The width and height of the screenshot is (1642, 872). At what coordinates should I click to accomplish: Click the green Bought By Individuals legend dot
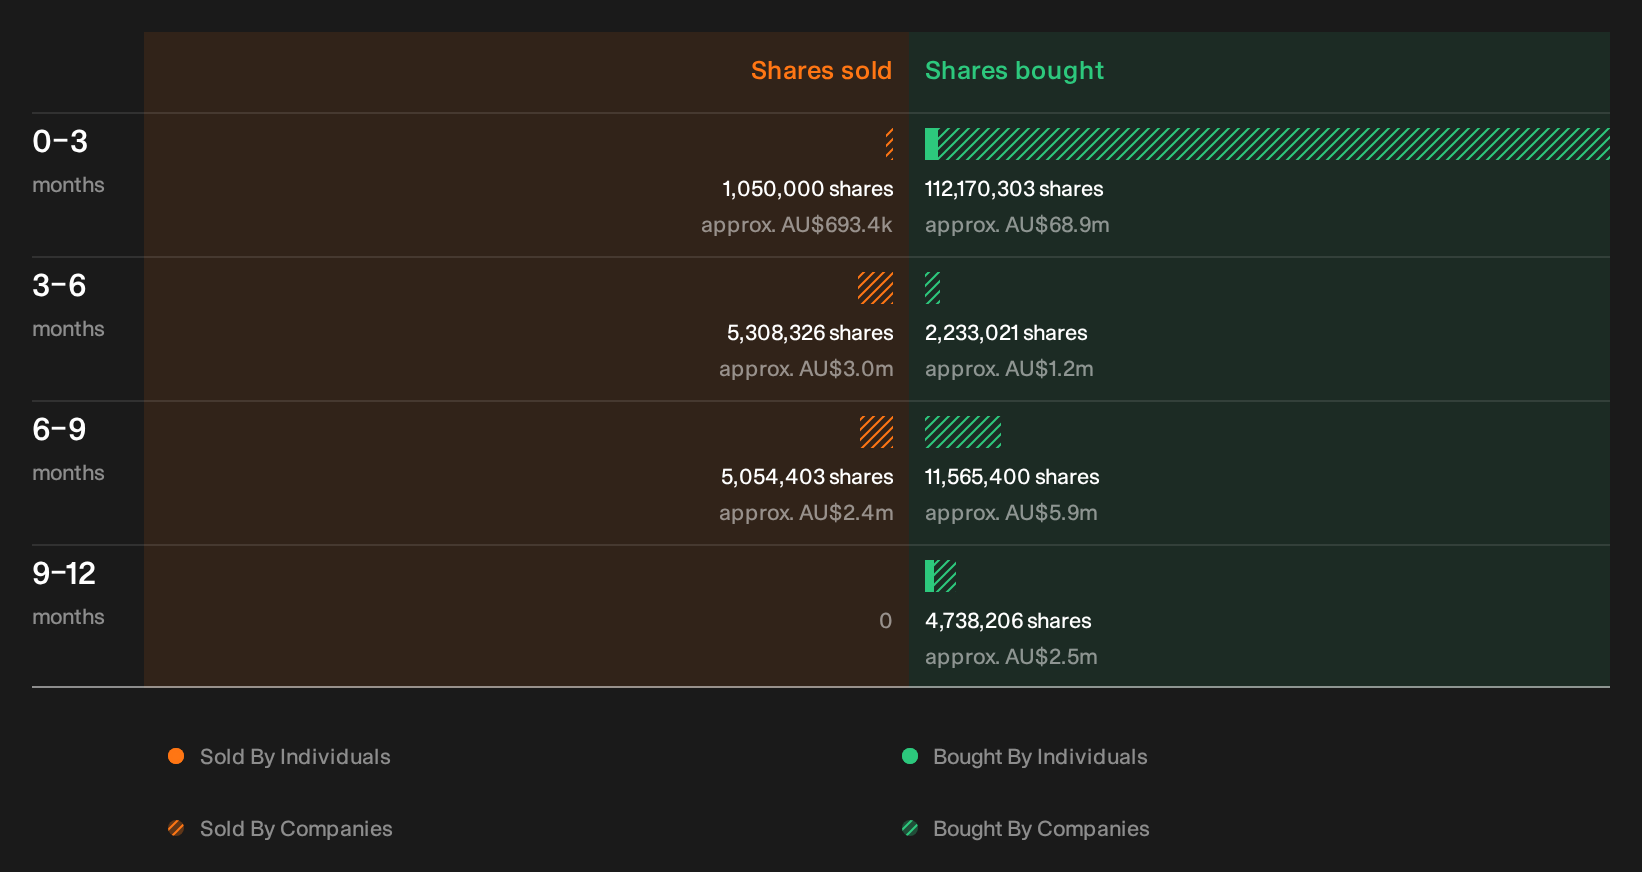(x=910, y=756)
